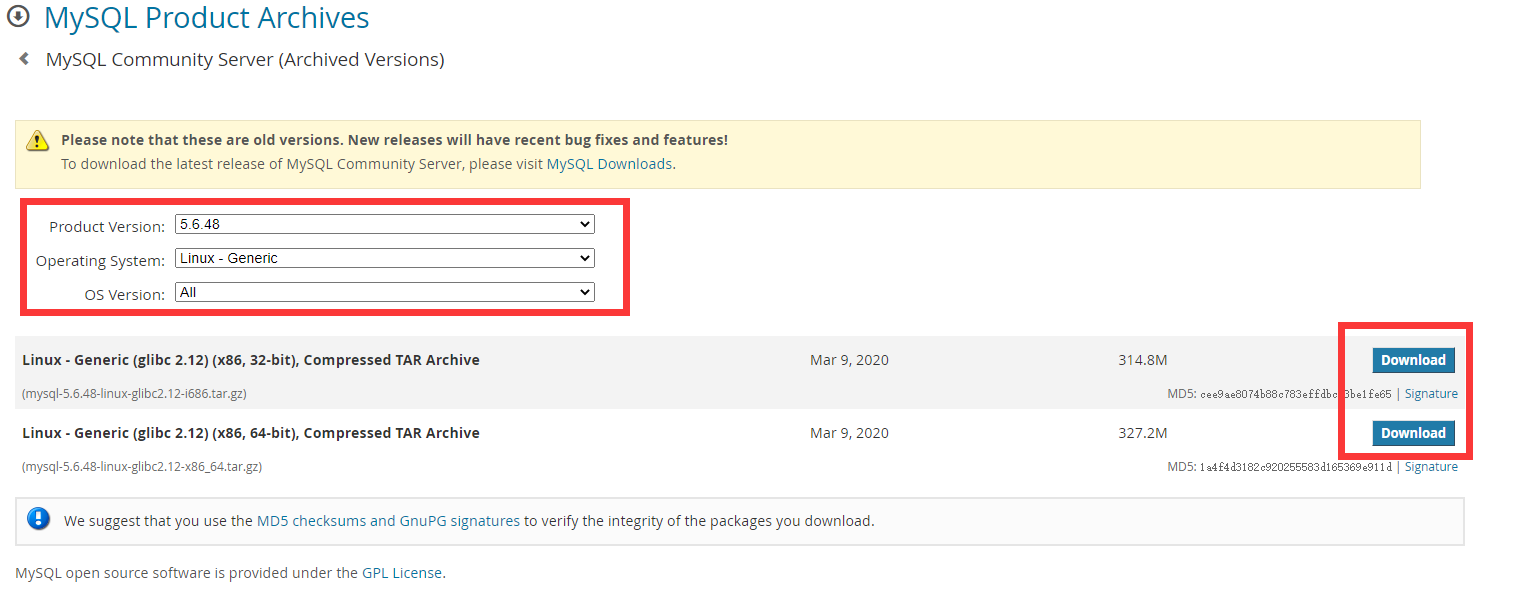Click the back arrow before MySQL Community Server
Screen dimensions: 1516x599
(x=24, y=59)
